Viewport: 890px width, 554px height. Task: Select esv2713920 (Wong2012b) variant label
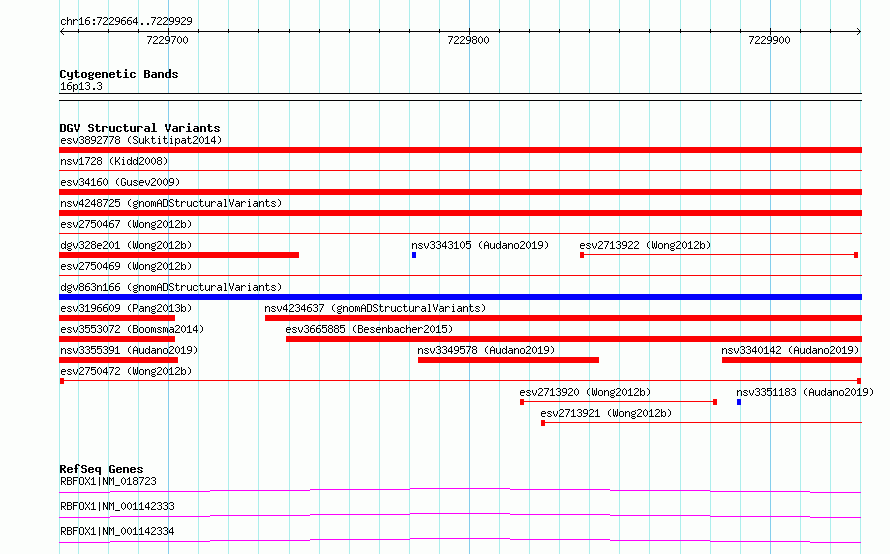click(x=585, y=392)
